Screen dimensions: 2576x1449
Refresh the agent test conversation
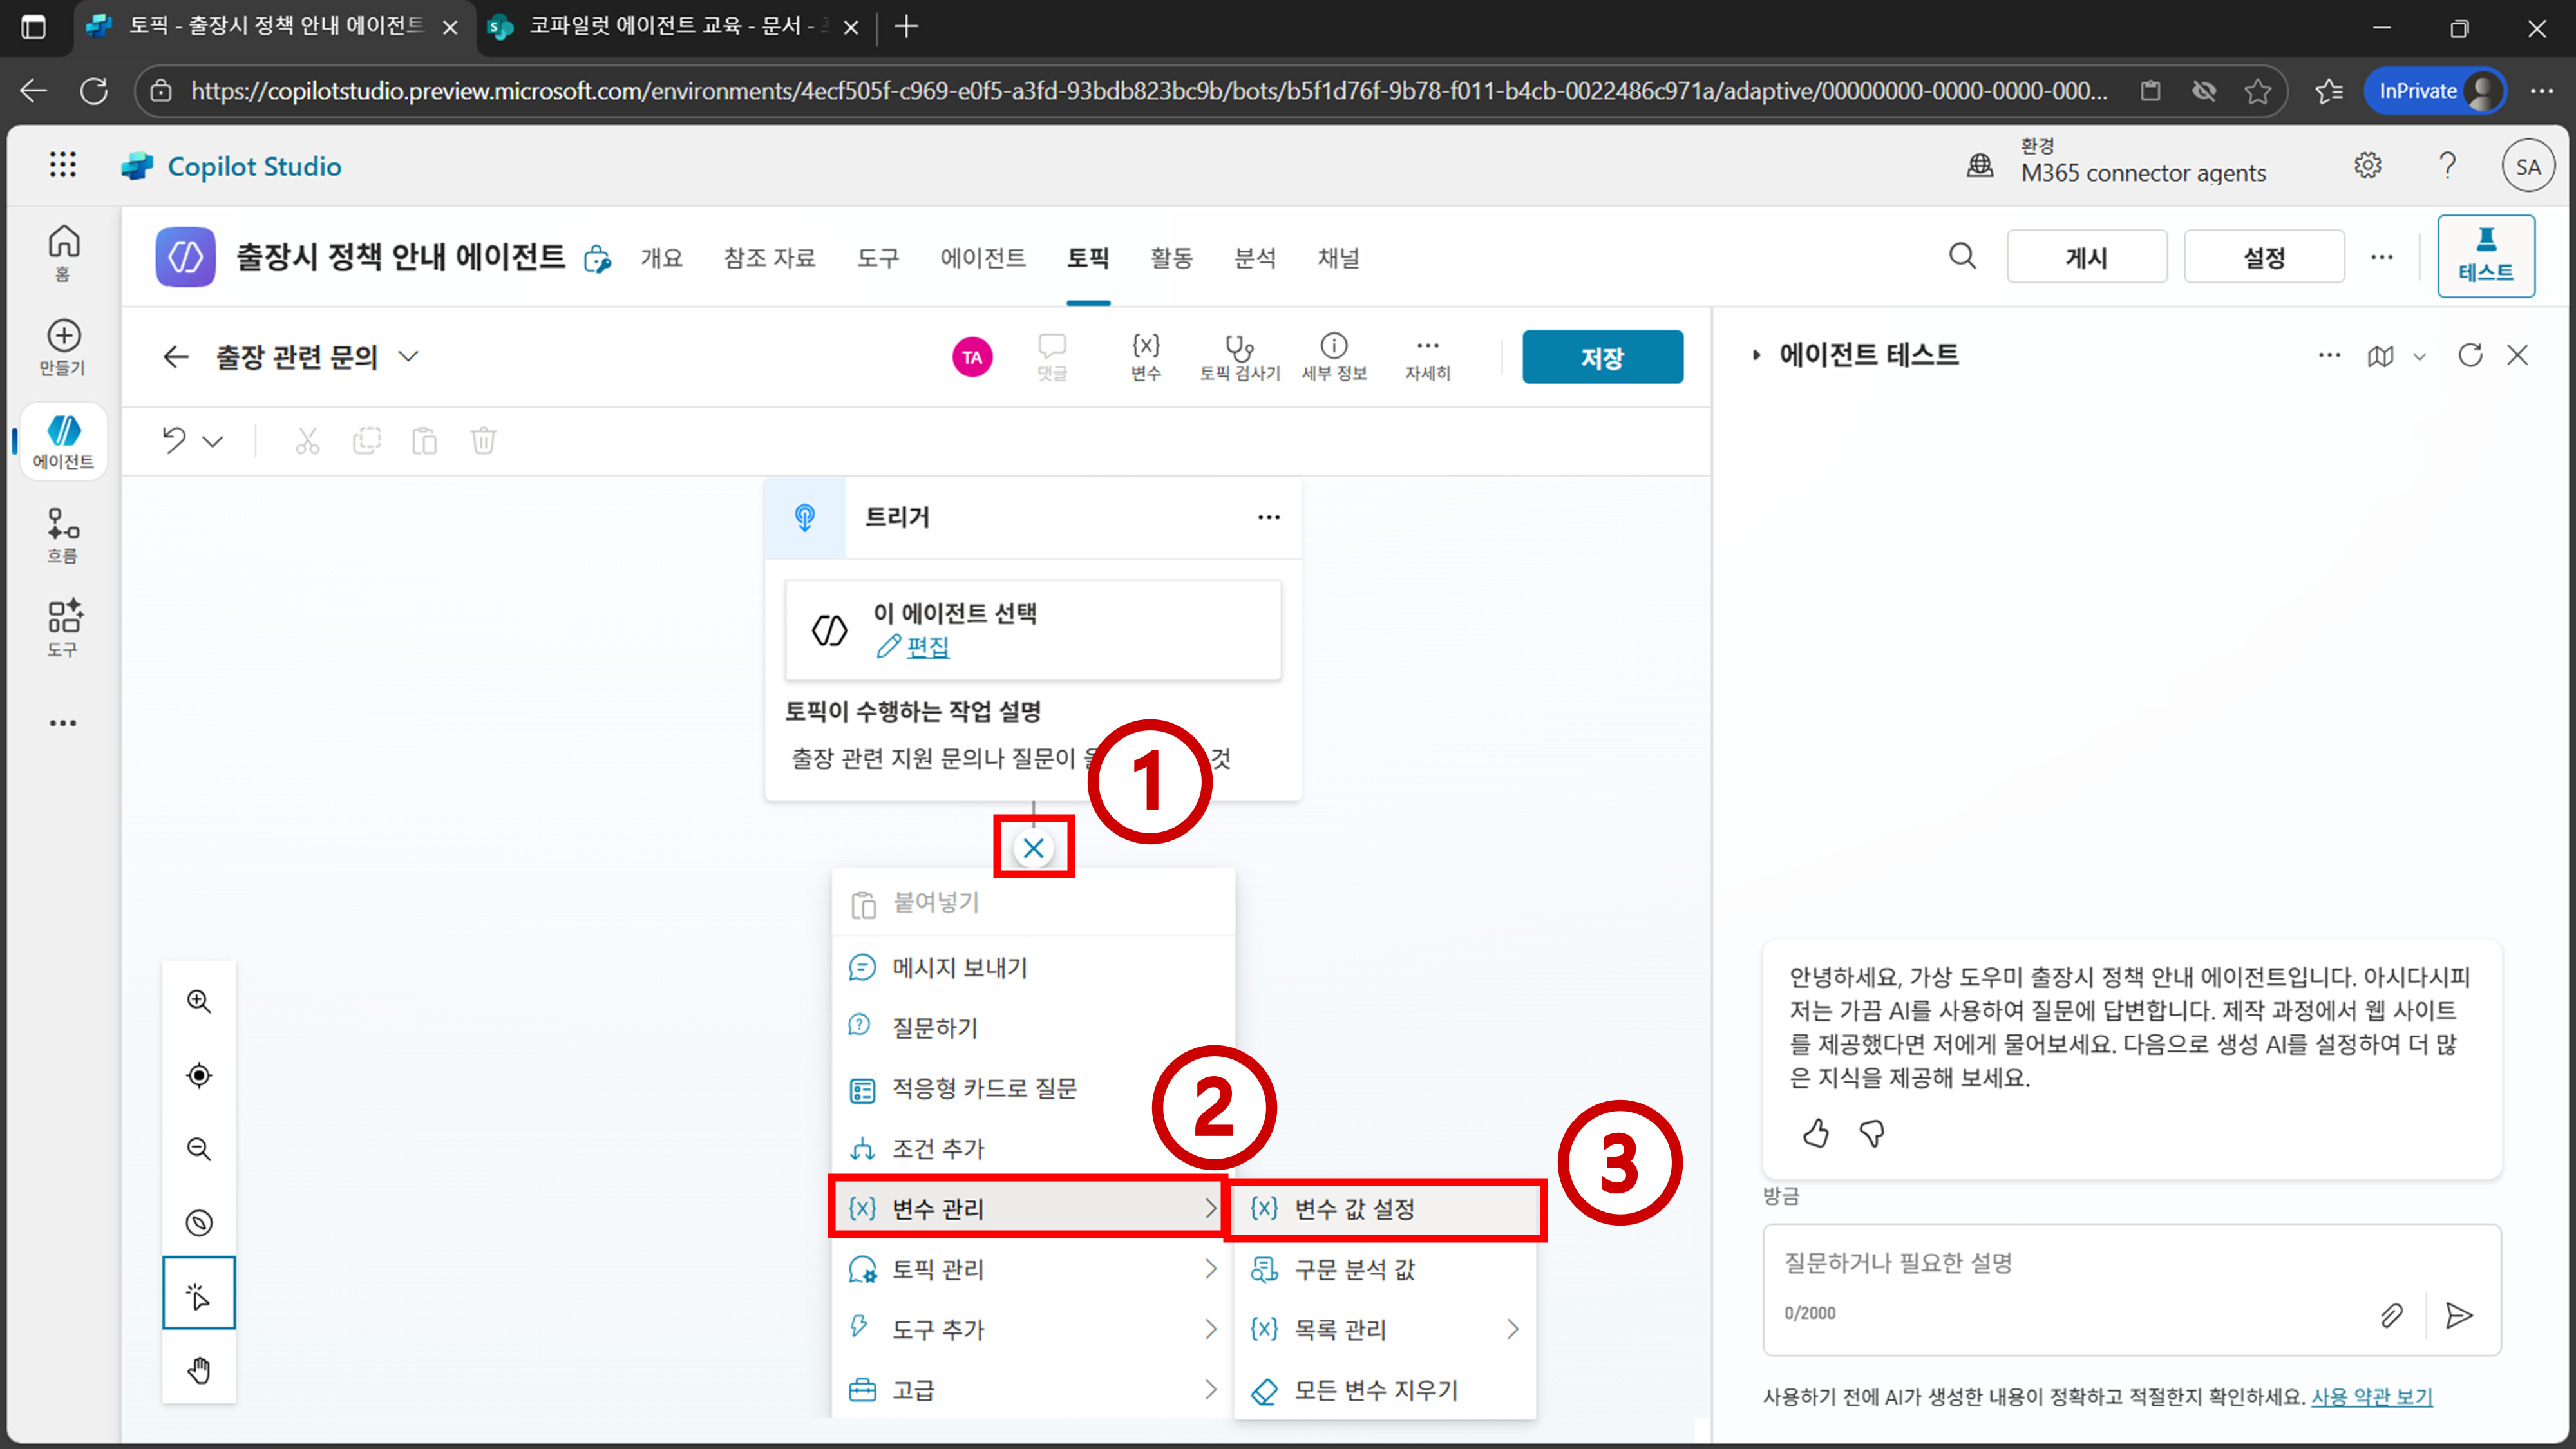click(x=2470, y=355)
